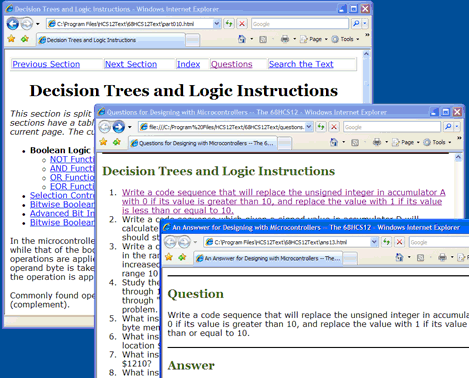Click search magnifier in Questions window

(x=448, y=127)
